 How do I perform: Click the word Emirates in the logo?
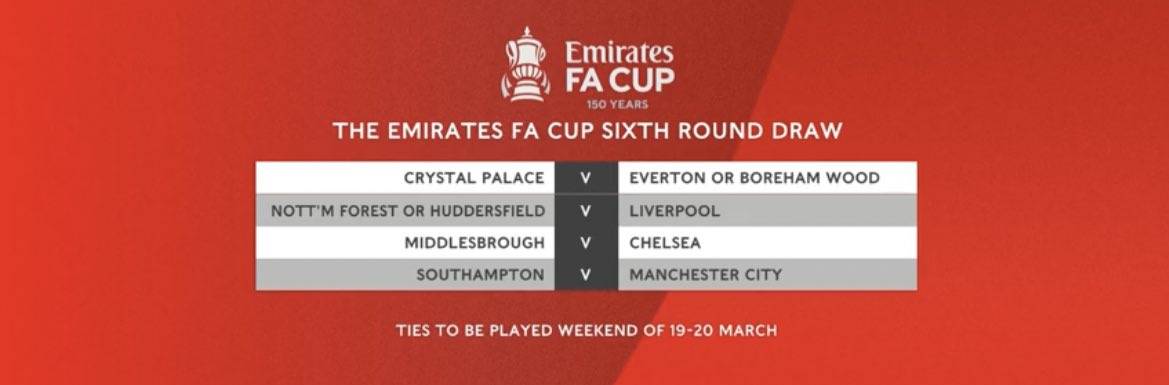pos(620,52)
